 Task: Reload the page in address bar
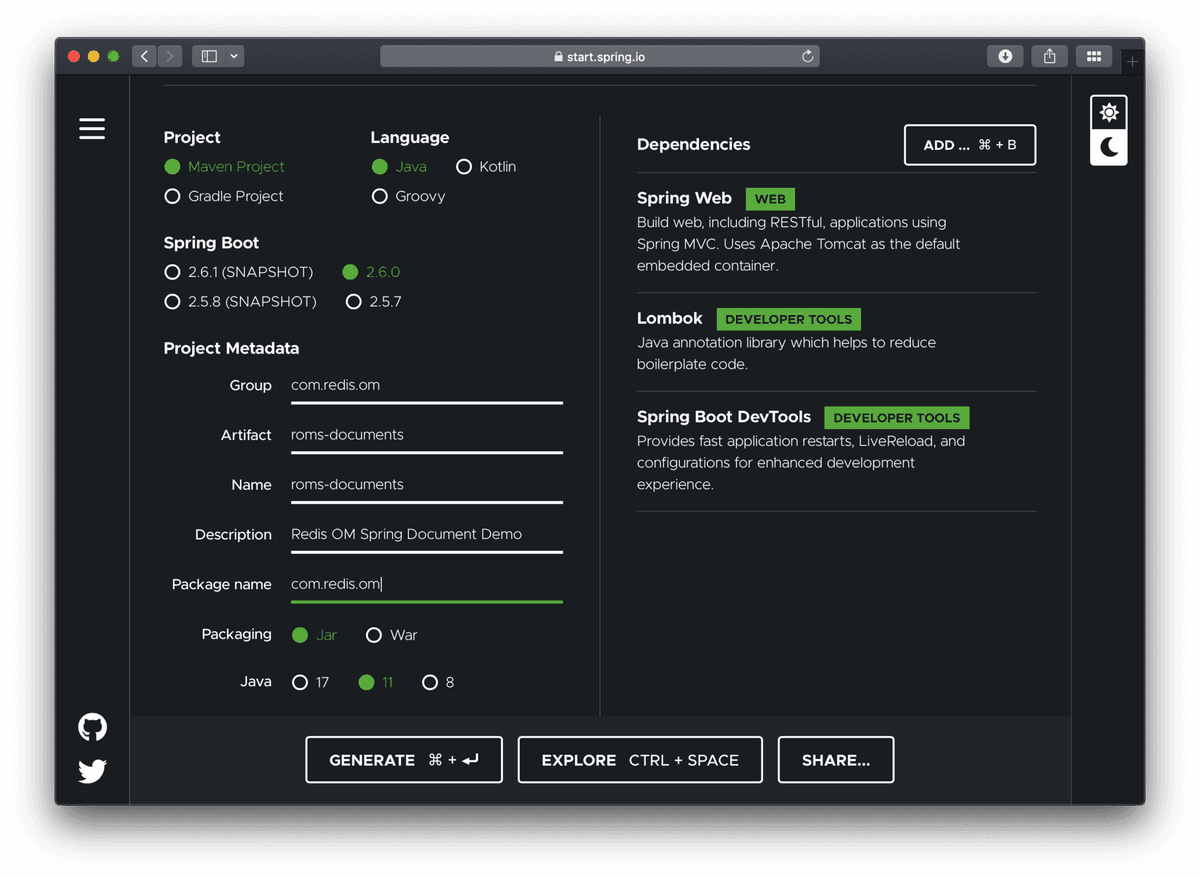[807, 57]
